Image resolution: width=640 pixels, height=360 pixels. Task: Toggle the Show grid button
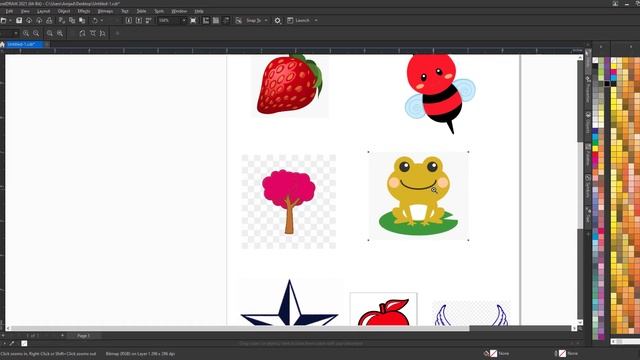coord(216,20)
